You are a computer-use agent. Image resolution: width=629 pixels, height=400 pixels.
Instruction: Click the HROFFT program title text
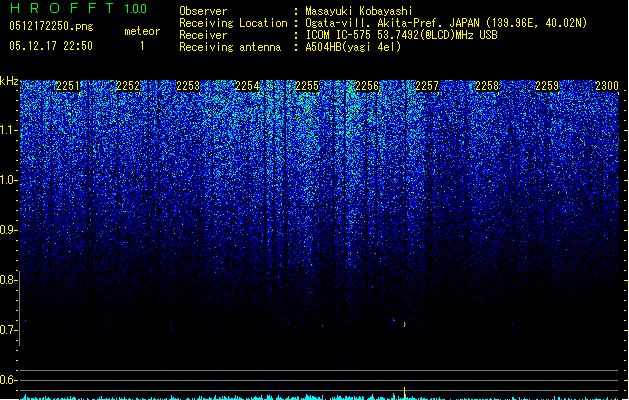[x=62, y=8]
